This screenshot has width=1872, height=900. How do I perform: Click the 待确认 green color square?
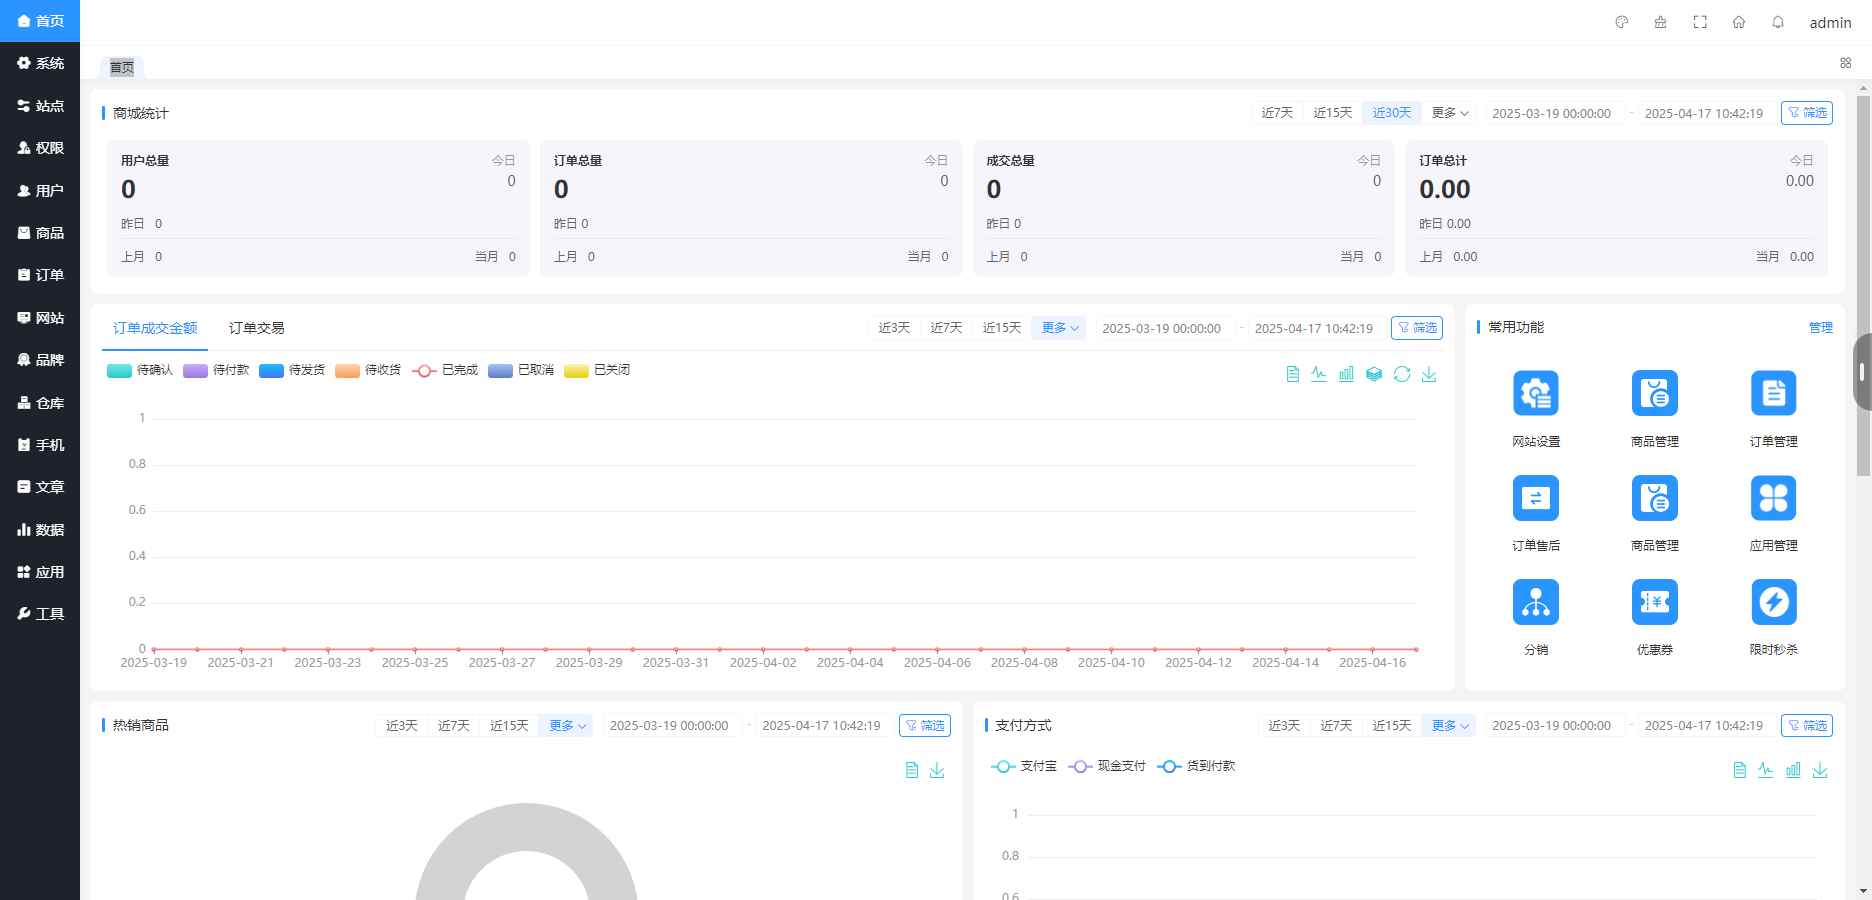118,370
